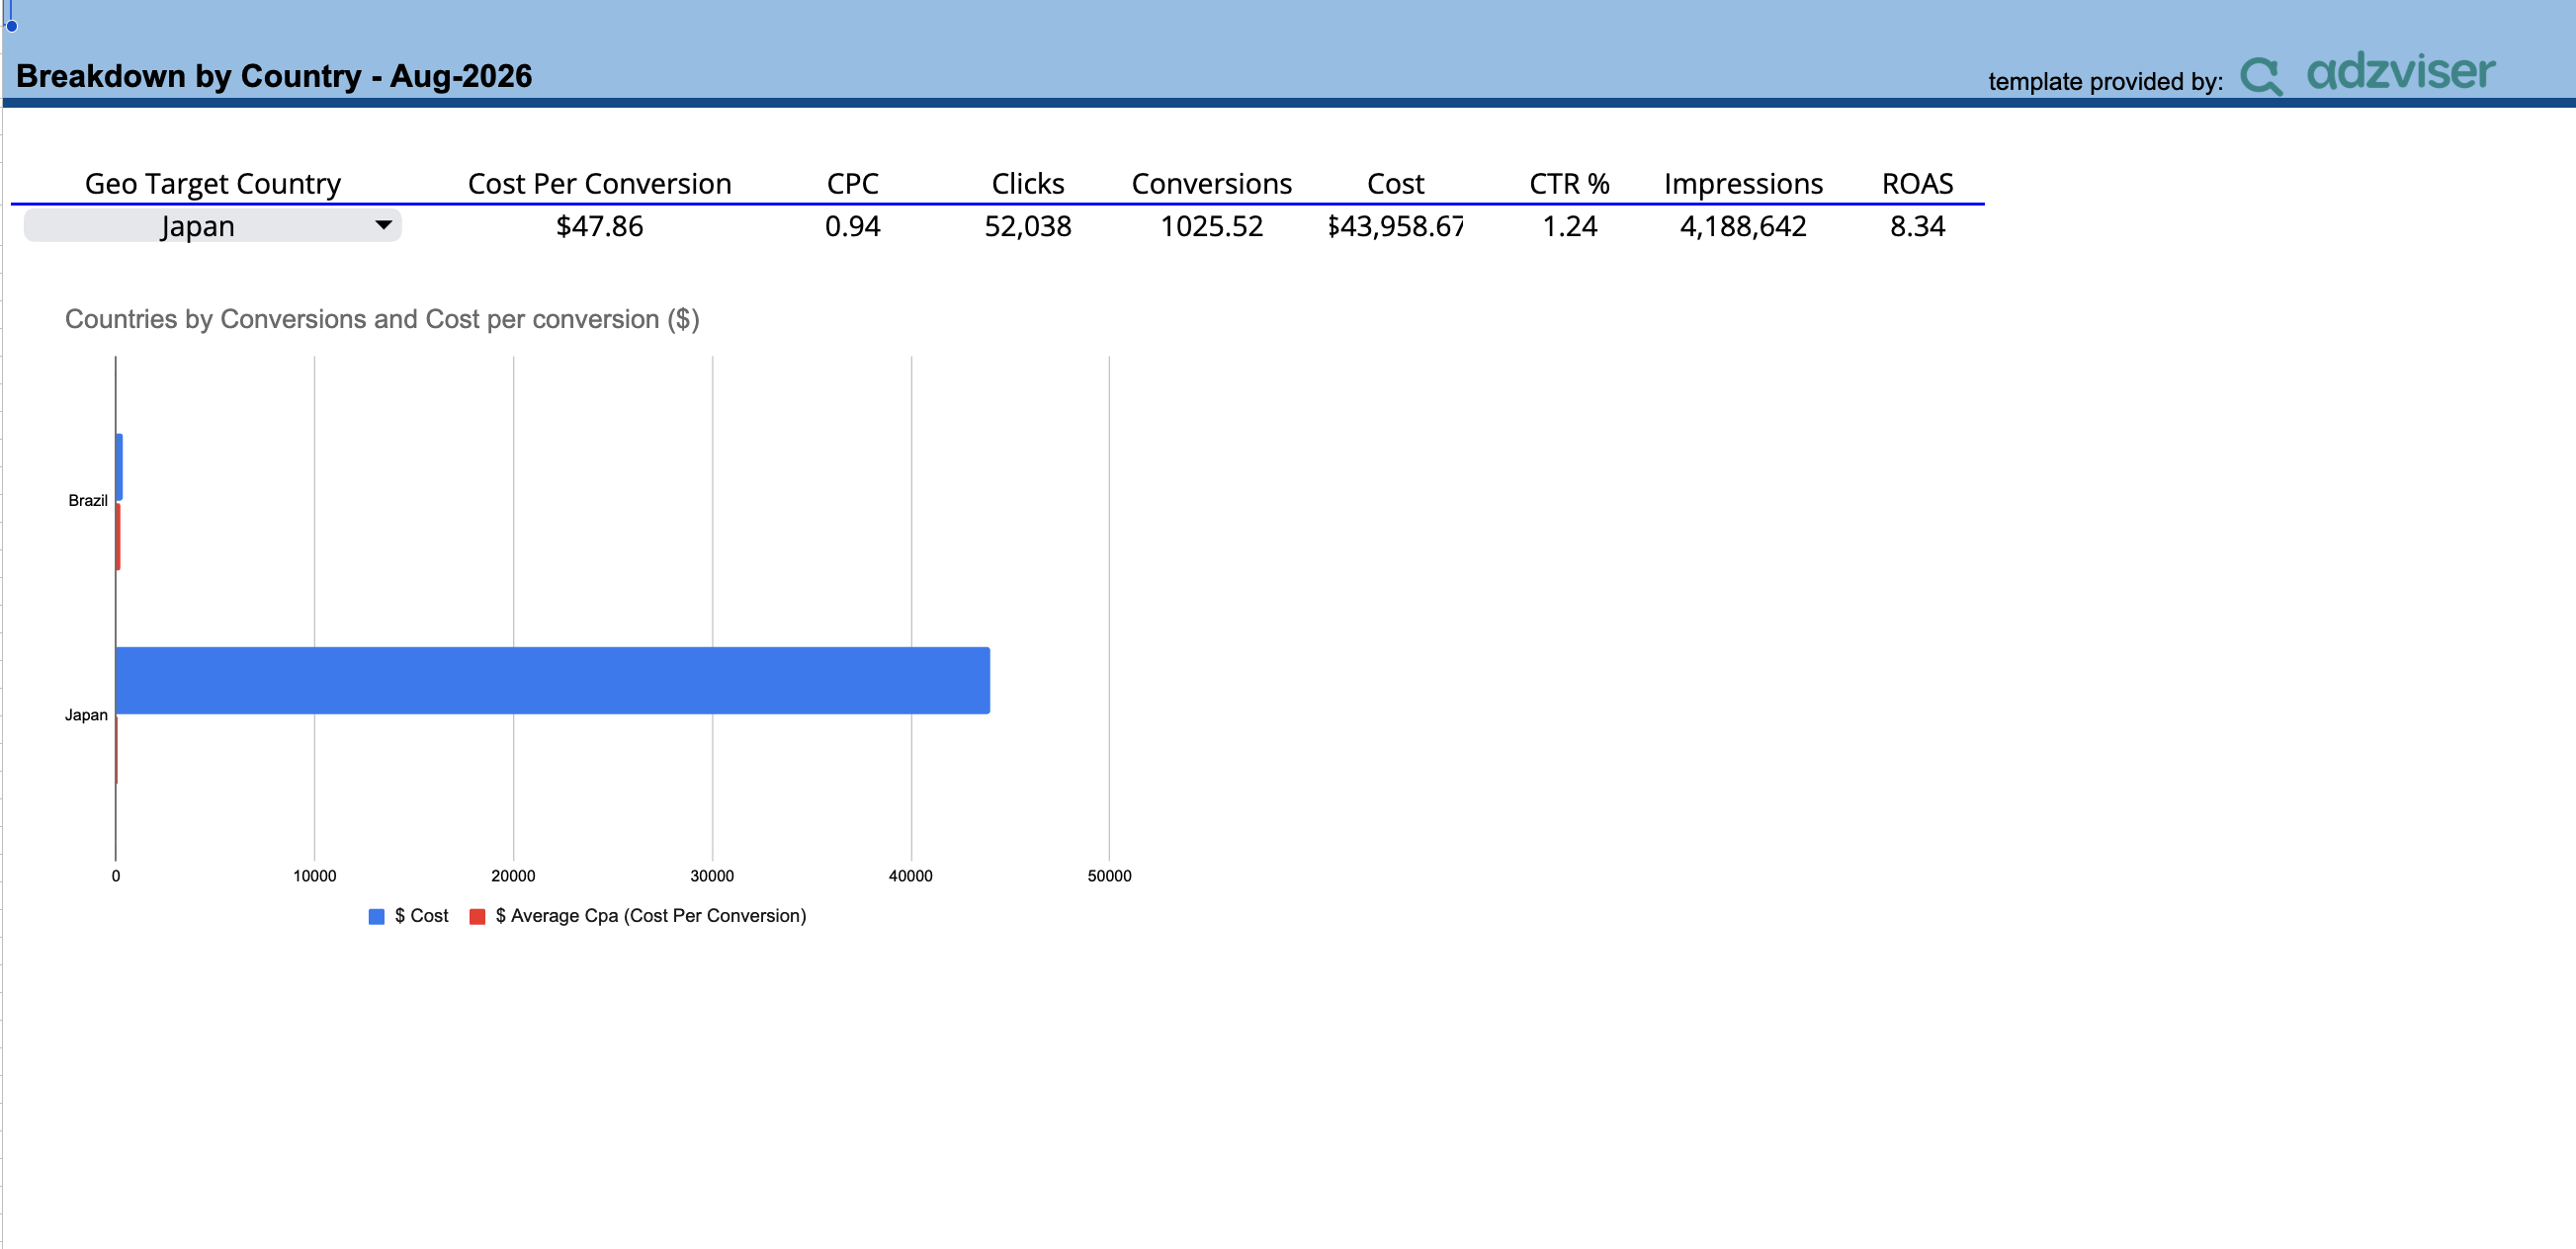This screenshot has width=2576, height=1249.
Task: Select the $47.86 cost per conversion cell
Action: pos(600,226)
